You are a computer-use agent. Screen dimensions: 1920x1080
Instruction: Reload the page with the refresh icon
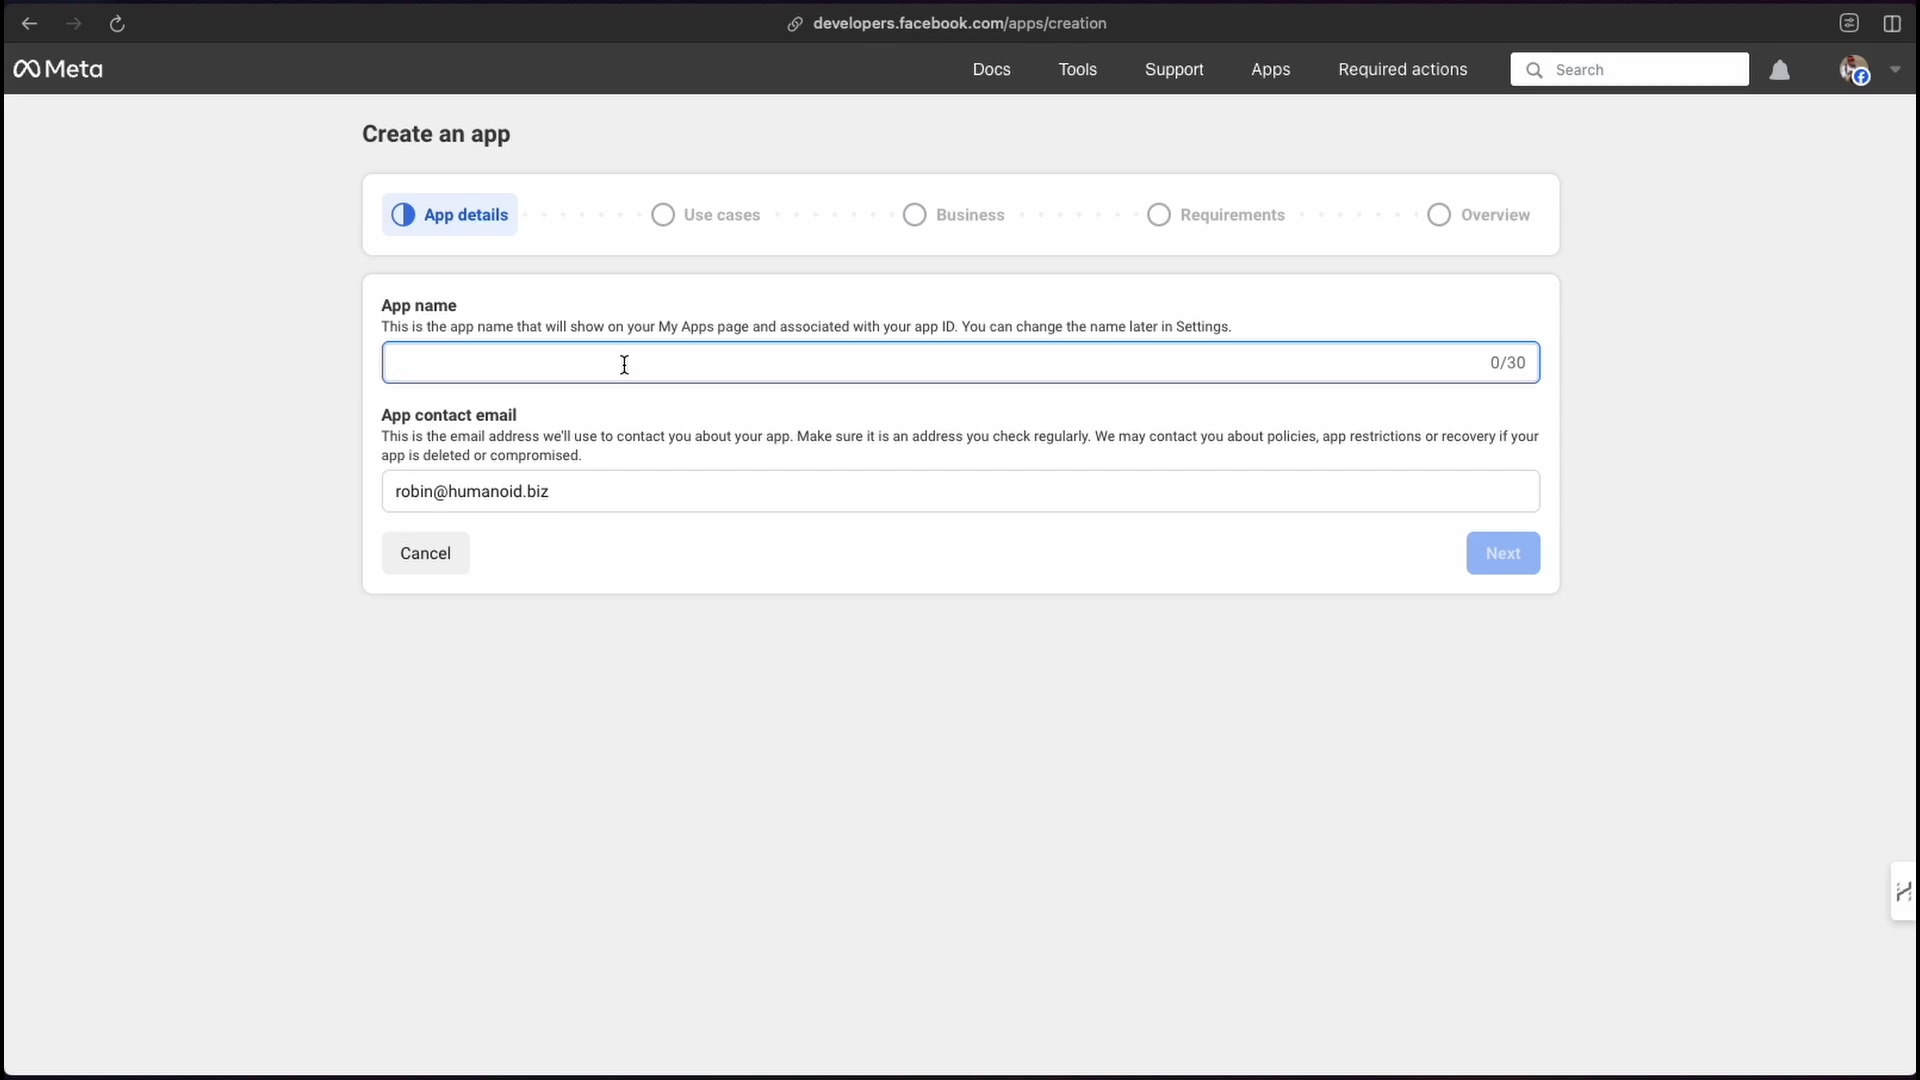pyautogui.click(x=117, y=23)
